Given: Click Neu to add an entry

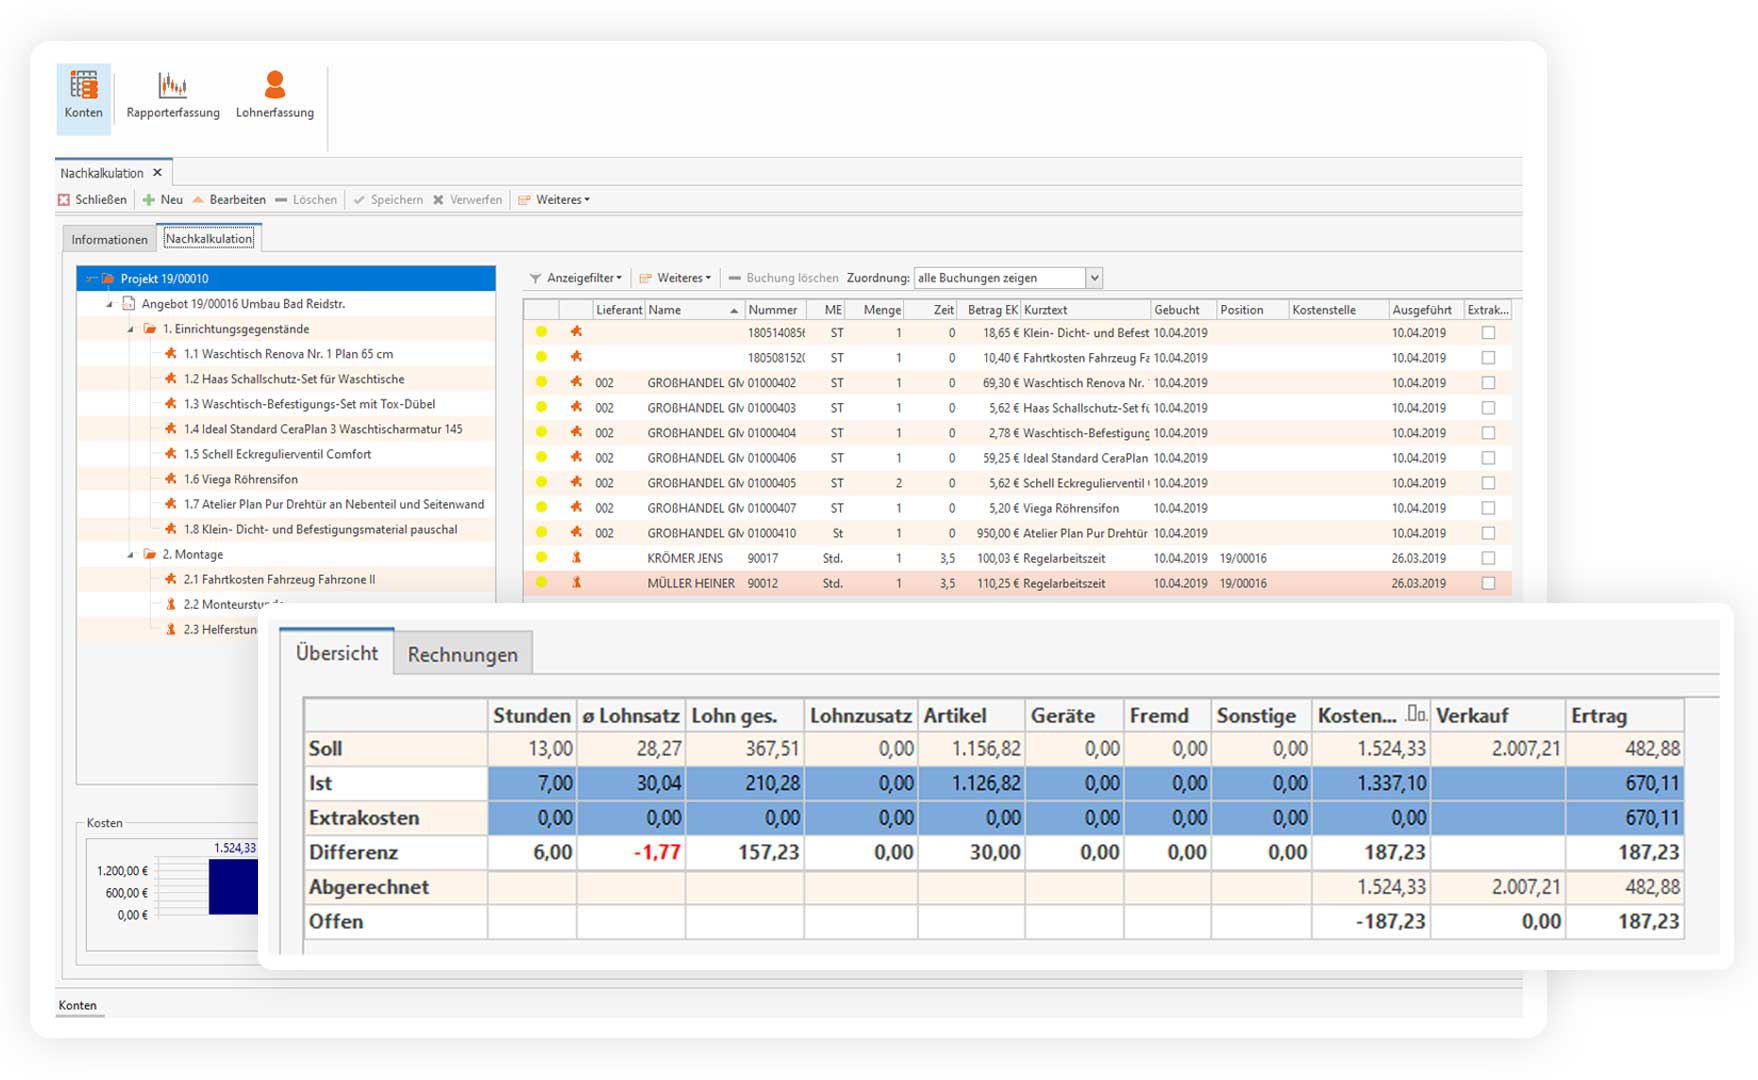Looking at the screenshot, I should [163, 199].
